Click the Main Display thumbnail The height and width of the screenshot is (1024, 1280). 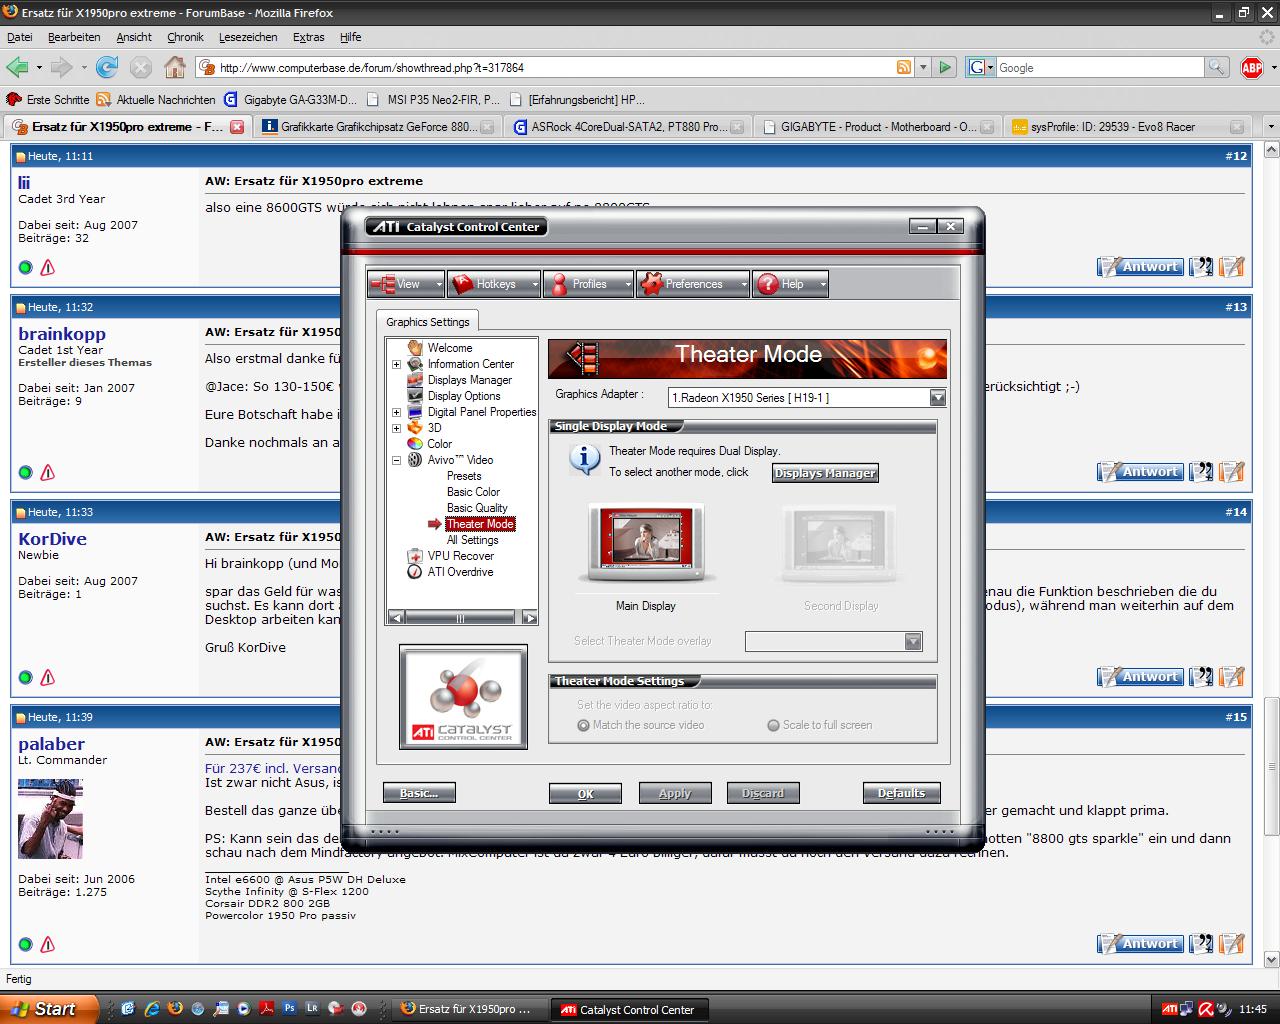pos(646,544)
